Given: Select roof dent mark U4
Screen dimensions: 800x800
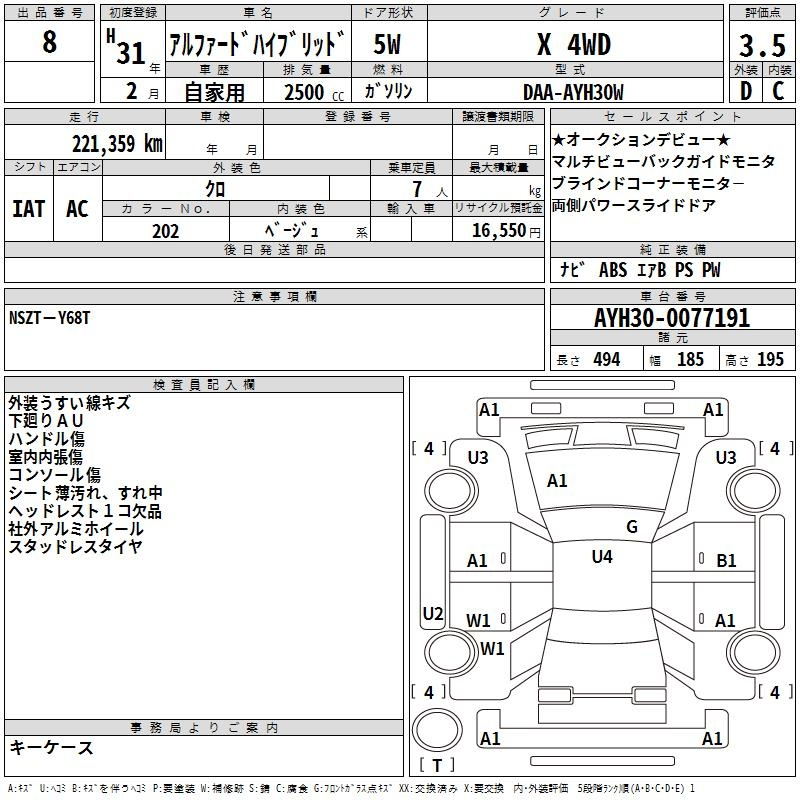Looking at the screenshot, I should point(602,557).
